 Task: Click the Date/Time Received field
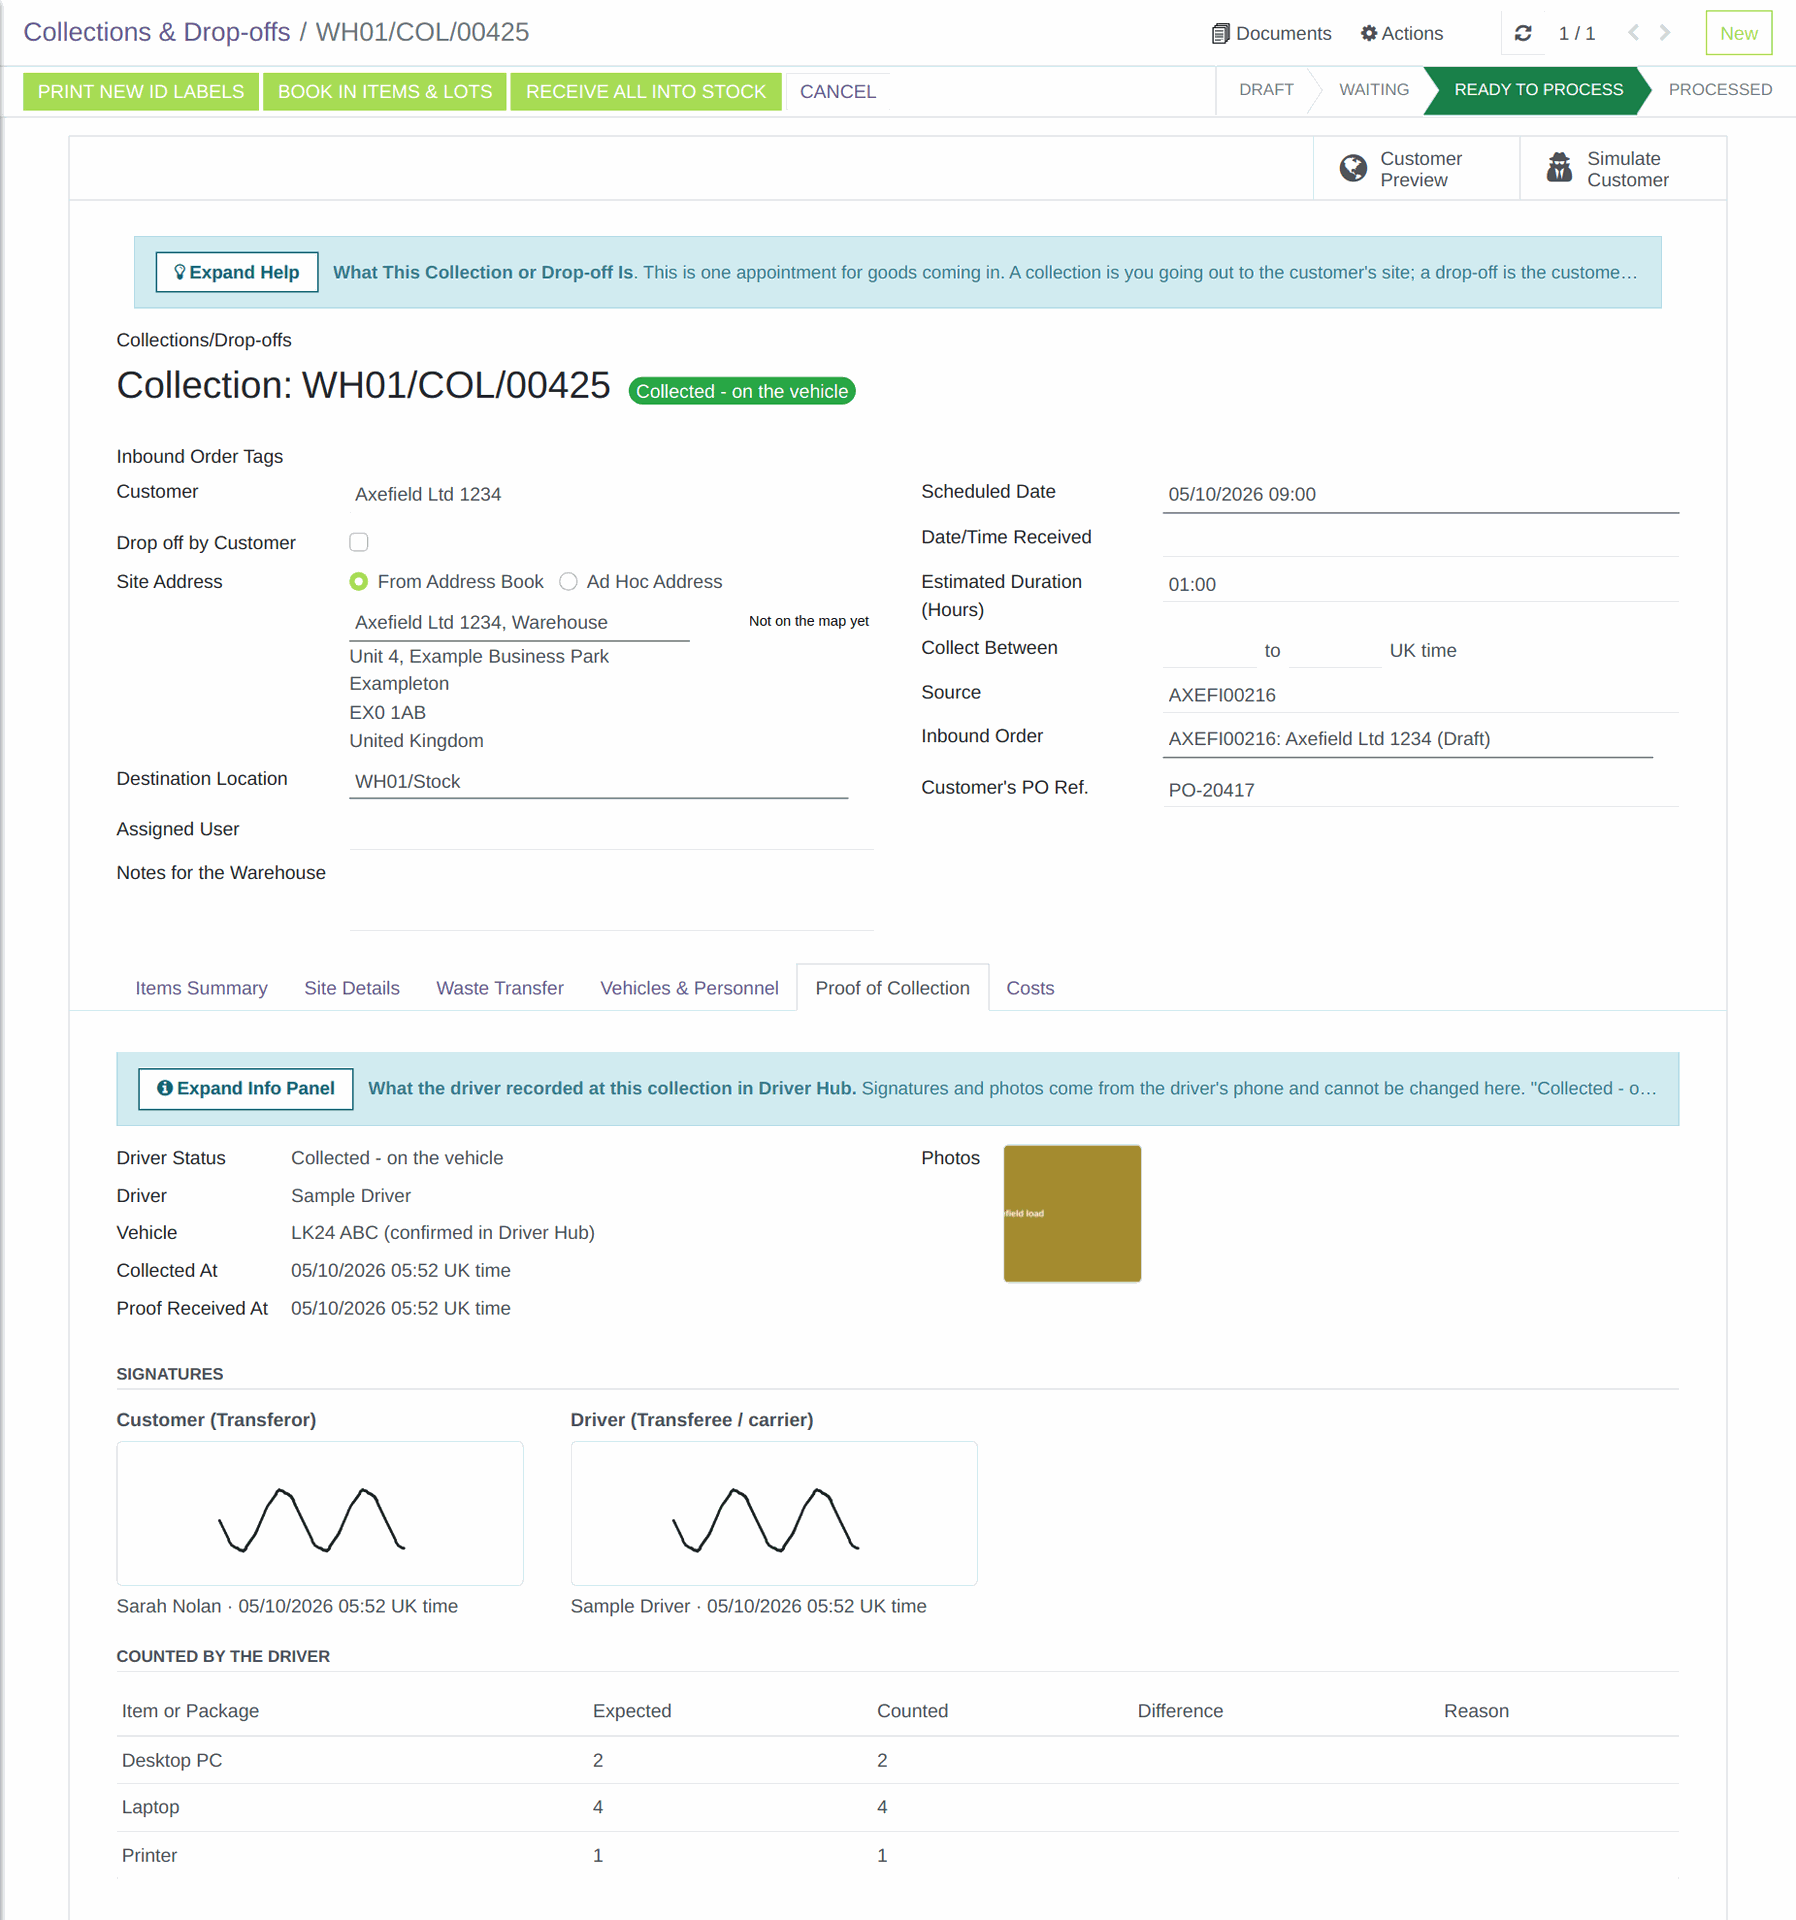[x=1420, y=538]
